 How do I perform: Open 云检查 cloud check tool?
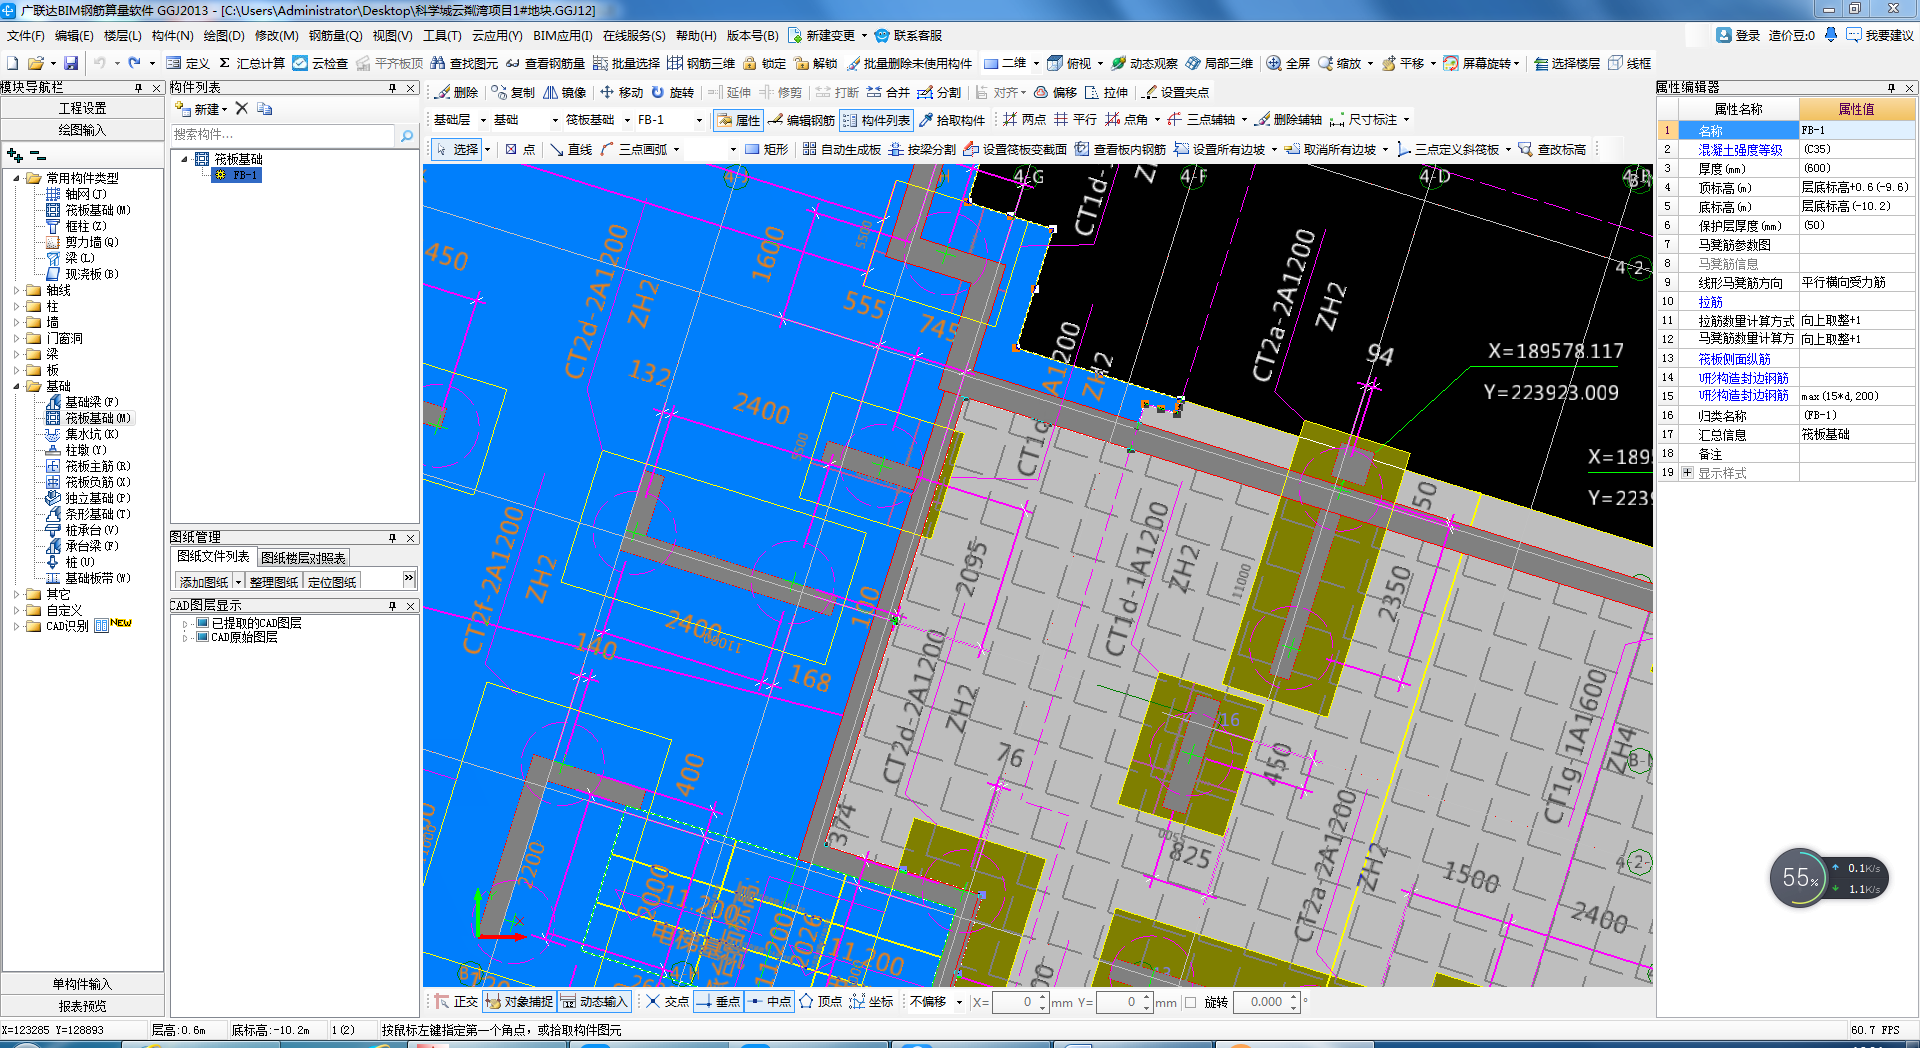point(320,63)
